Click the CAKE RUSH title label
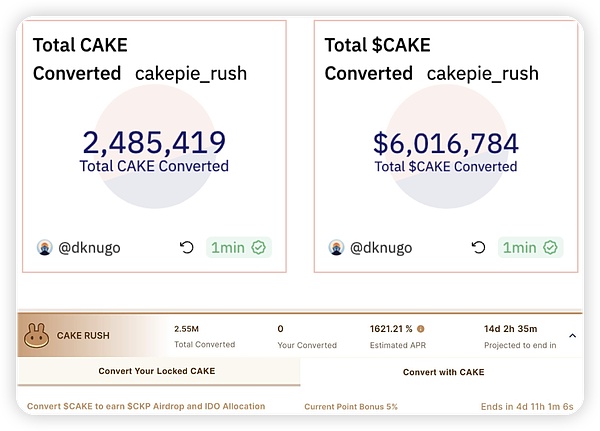The width and height of the screenshot is (600, 431). point(83,336)
